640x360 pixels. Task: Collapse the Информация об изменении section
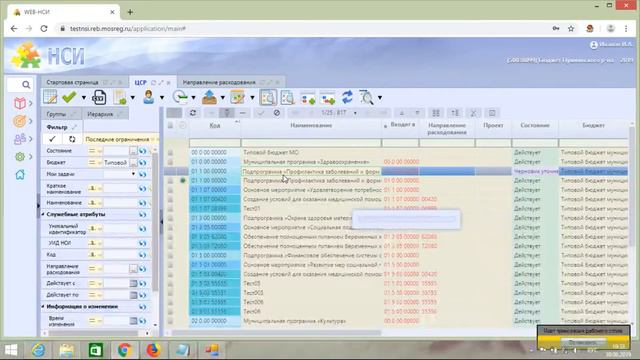coord(43,307)
